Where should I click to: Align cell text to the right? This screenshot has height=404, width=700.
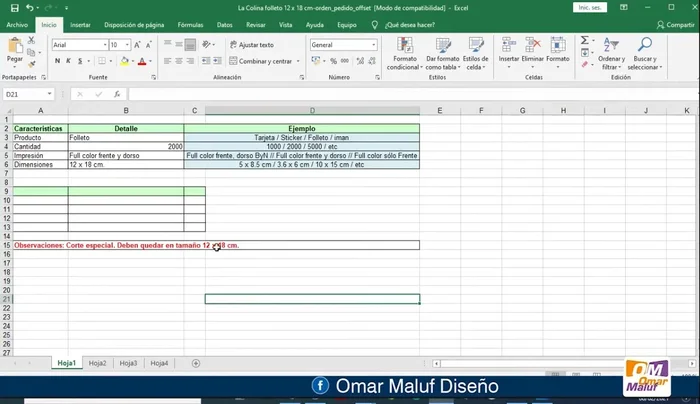(190, 61)
